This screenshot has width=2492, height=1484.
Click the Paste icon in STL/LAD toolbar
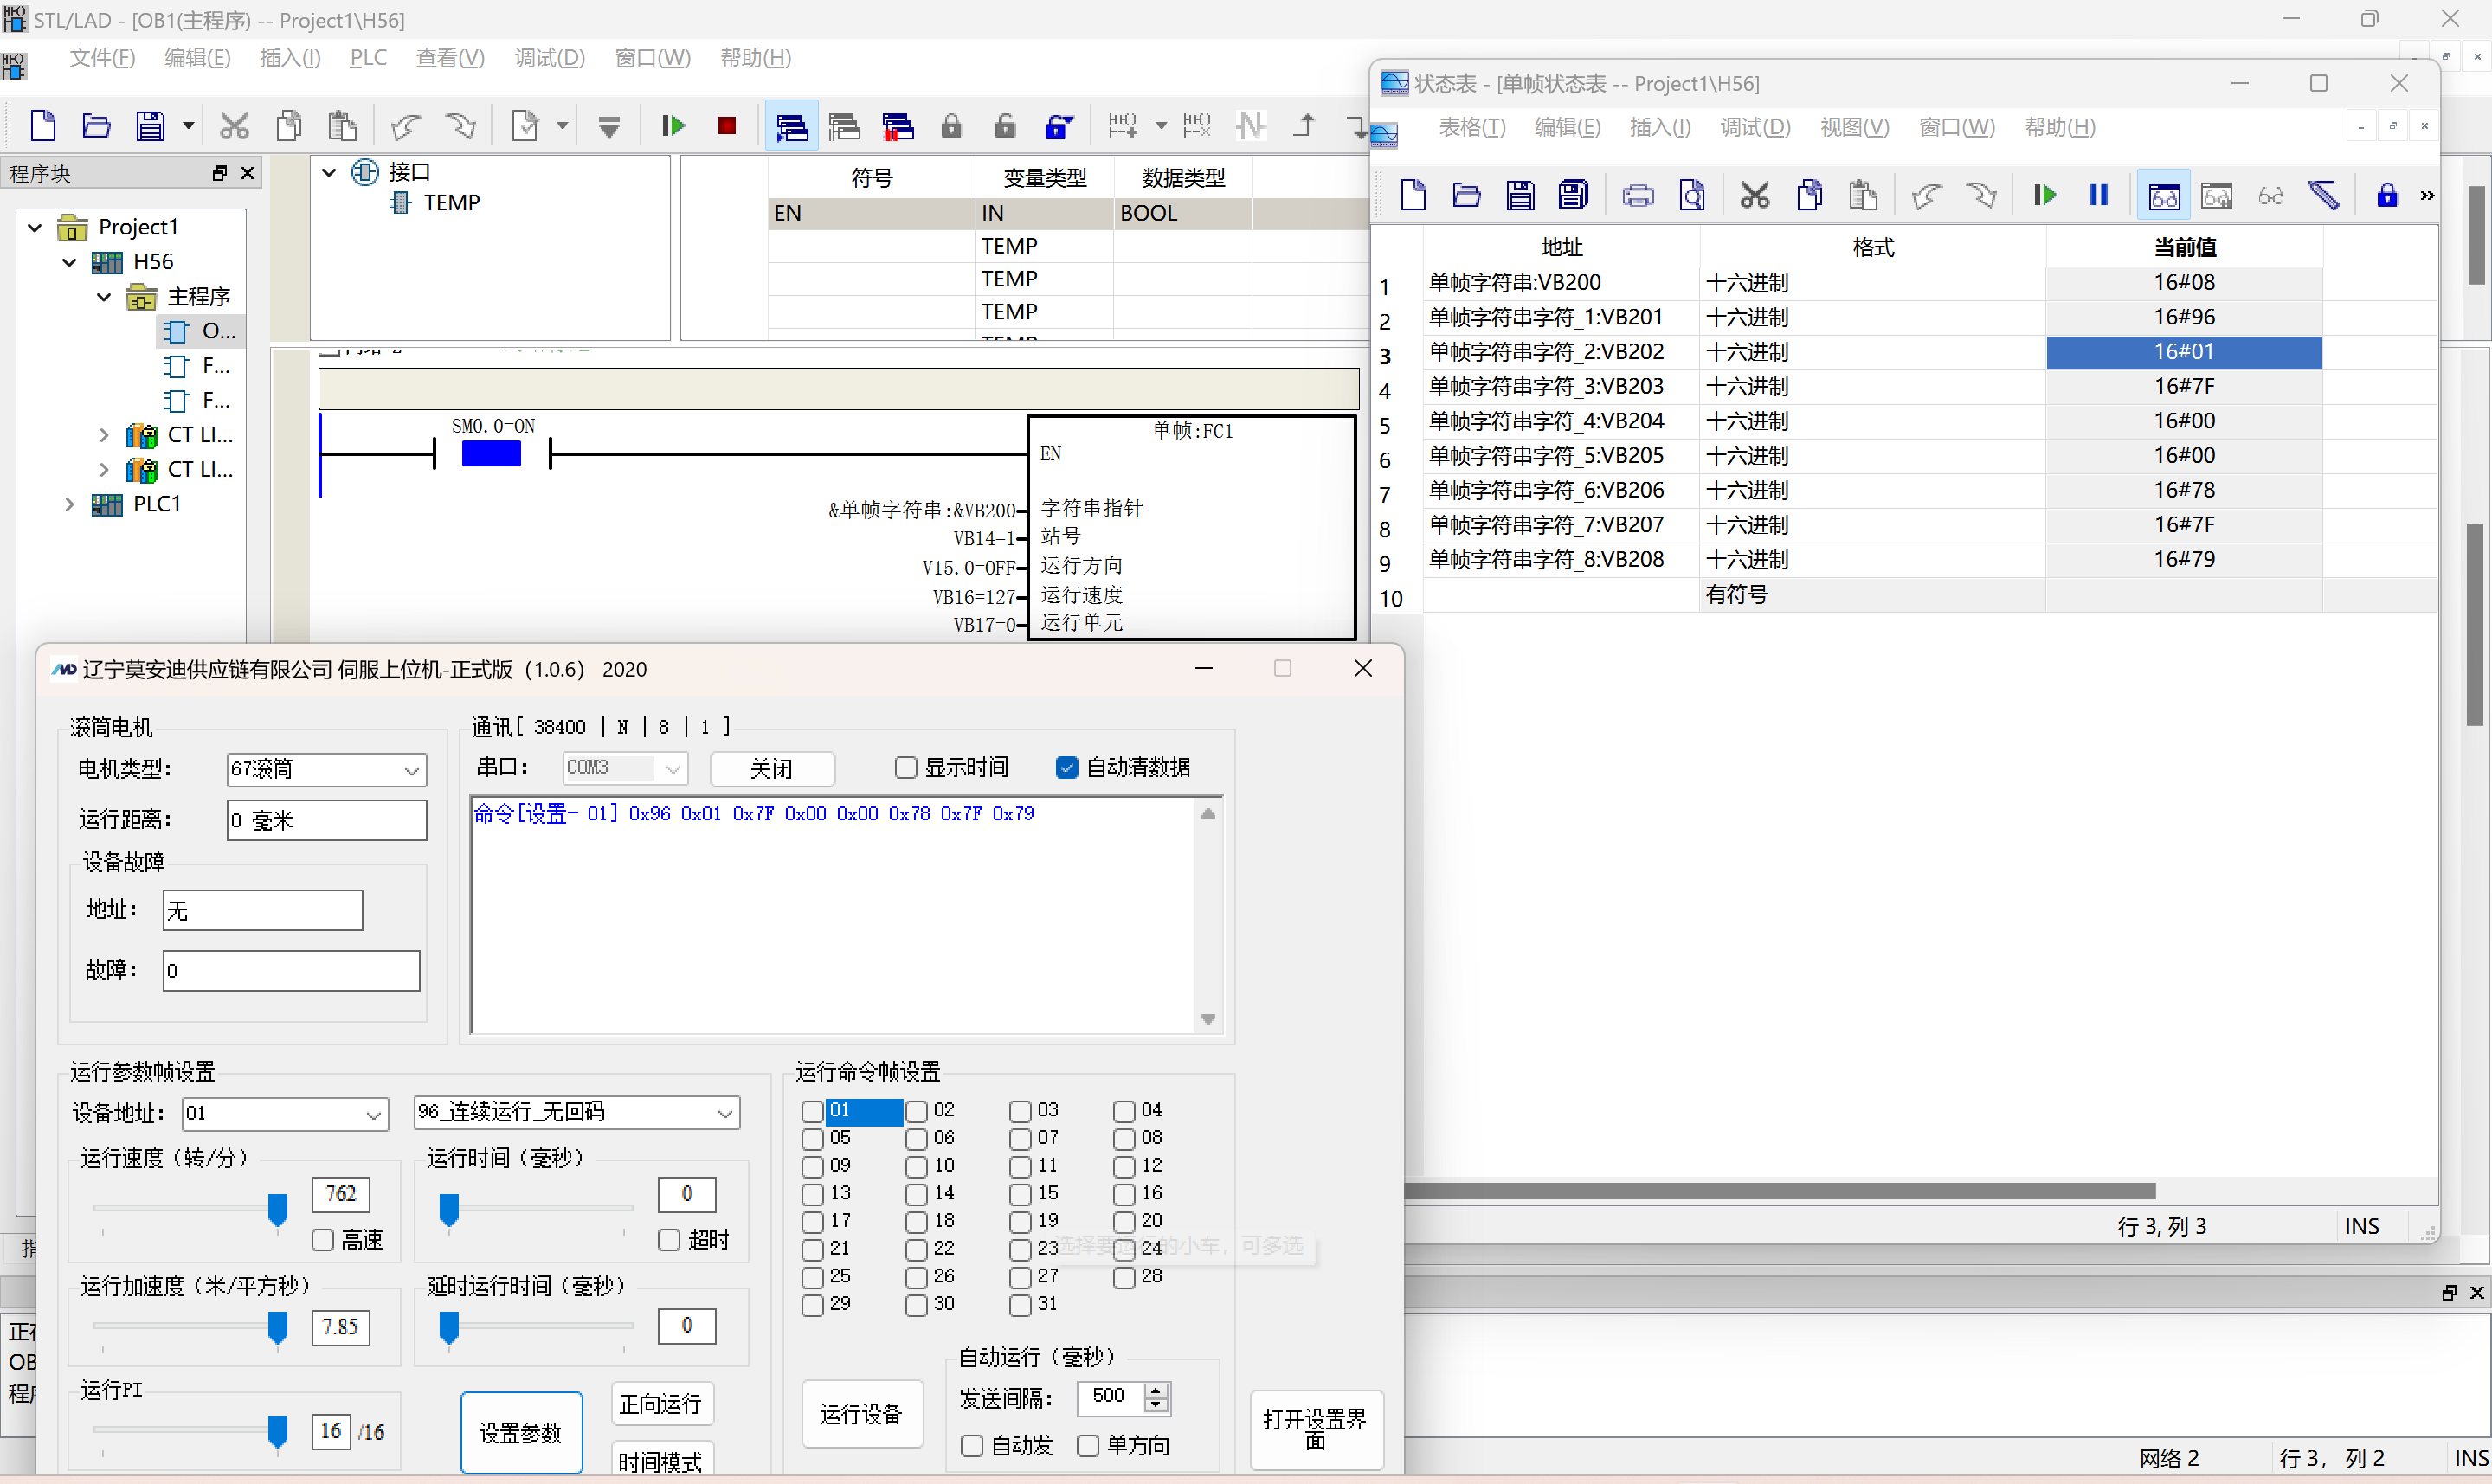[342, 126]
